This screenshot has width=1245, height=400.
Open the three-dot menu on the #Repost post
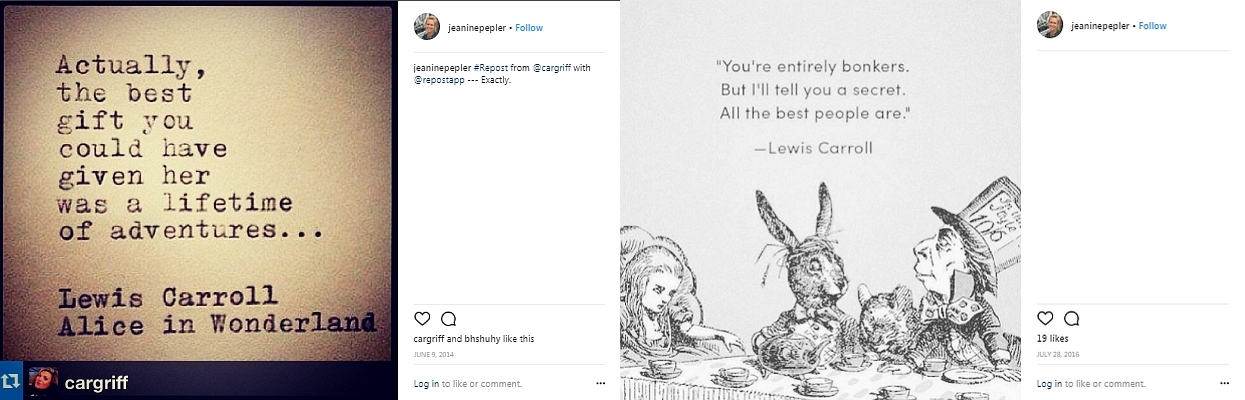[600, 383]
